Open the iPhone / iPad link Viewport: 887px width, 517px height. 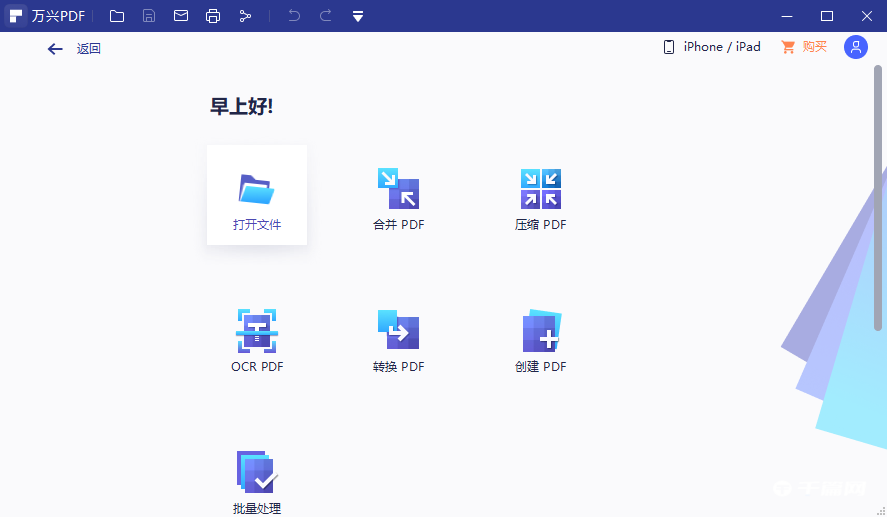point(711,47)
